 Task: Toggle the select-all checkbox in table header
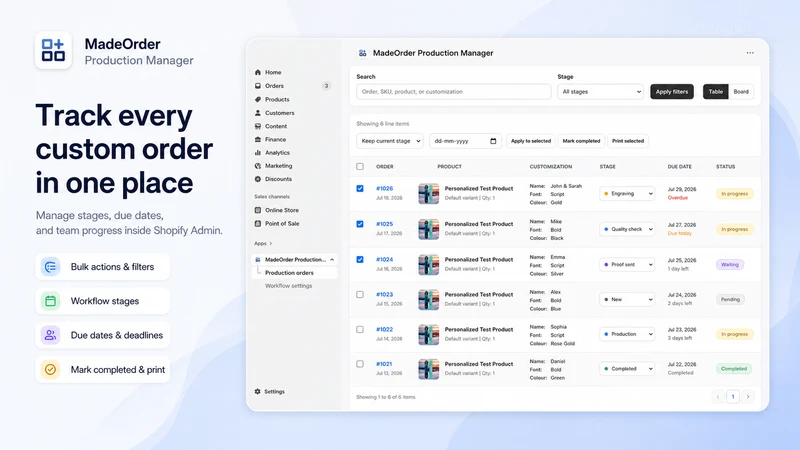point(360,166)
